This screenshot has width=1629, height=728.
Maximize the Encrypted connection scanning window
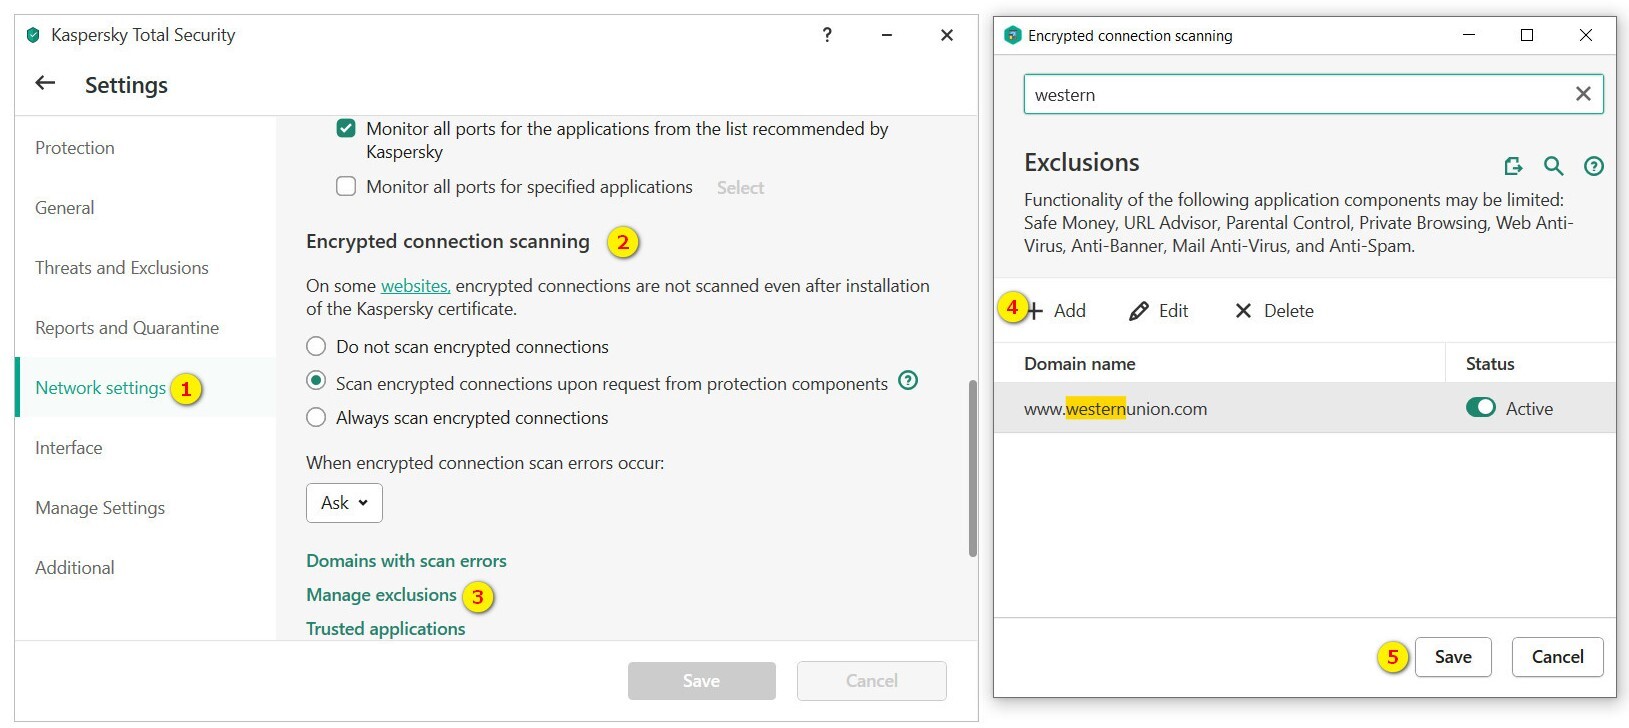[1527, 35]
